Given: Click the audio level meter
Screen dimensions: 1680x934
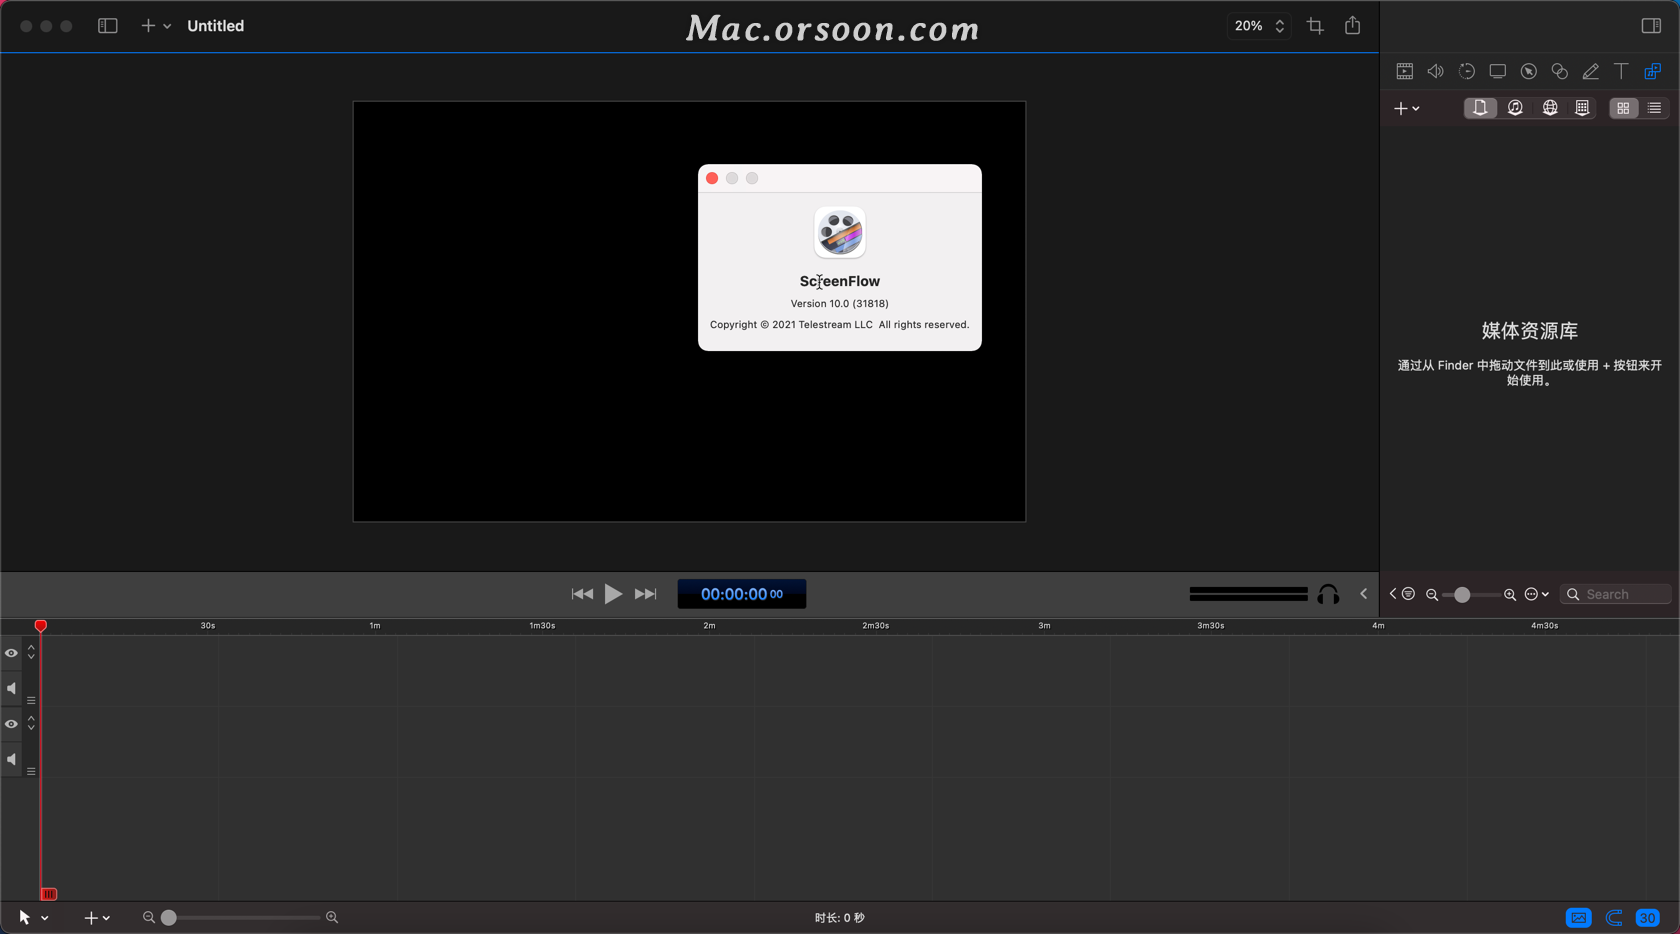Looking at the screenshot, I should [1249, 594].
